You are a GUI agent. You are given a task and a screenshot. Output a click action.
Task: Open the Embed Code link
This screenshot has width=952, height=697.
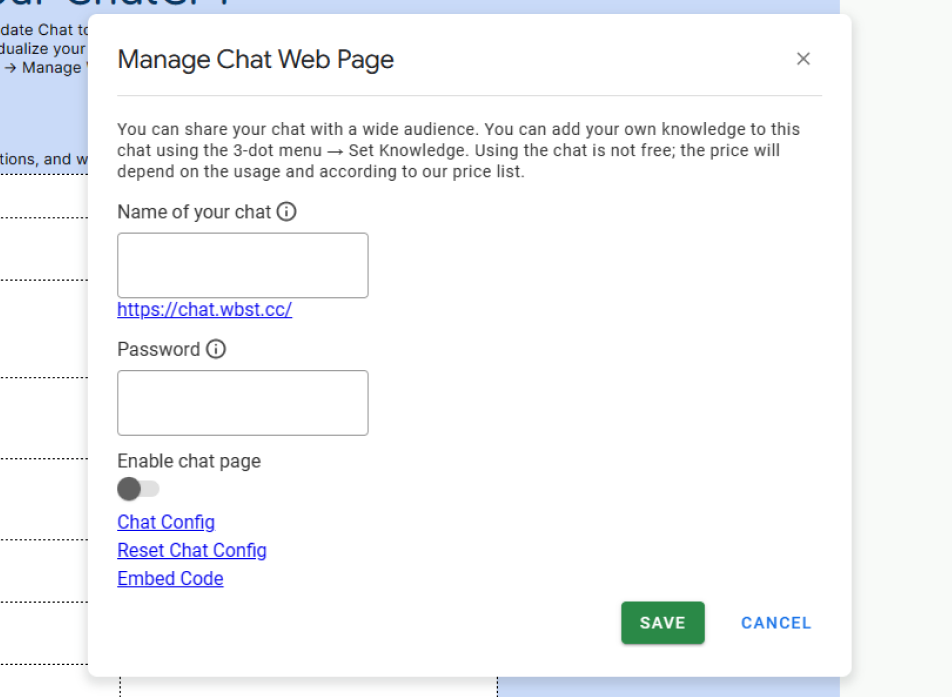170,578
